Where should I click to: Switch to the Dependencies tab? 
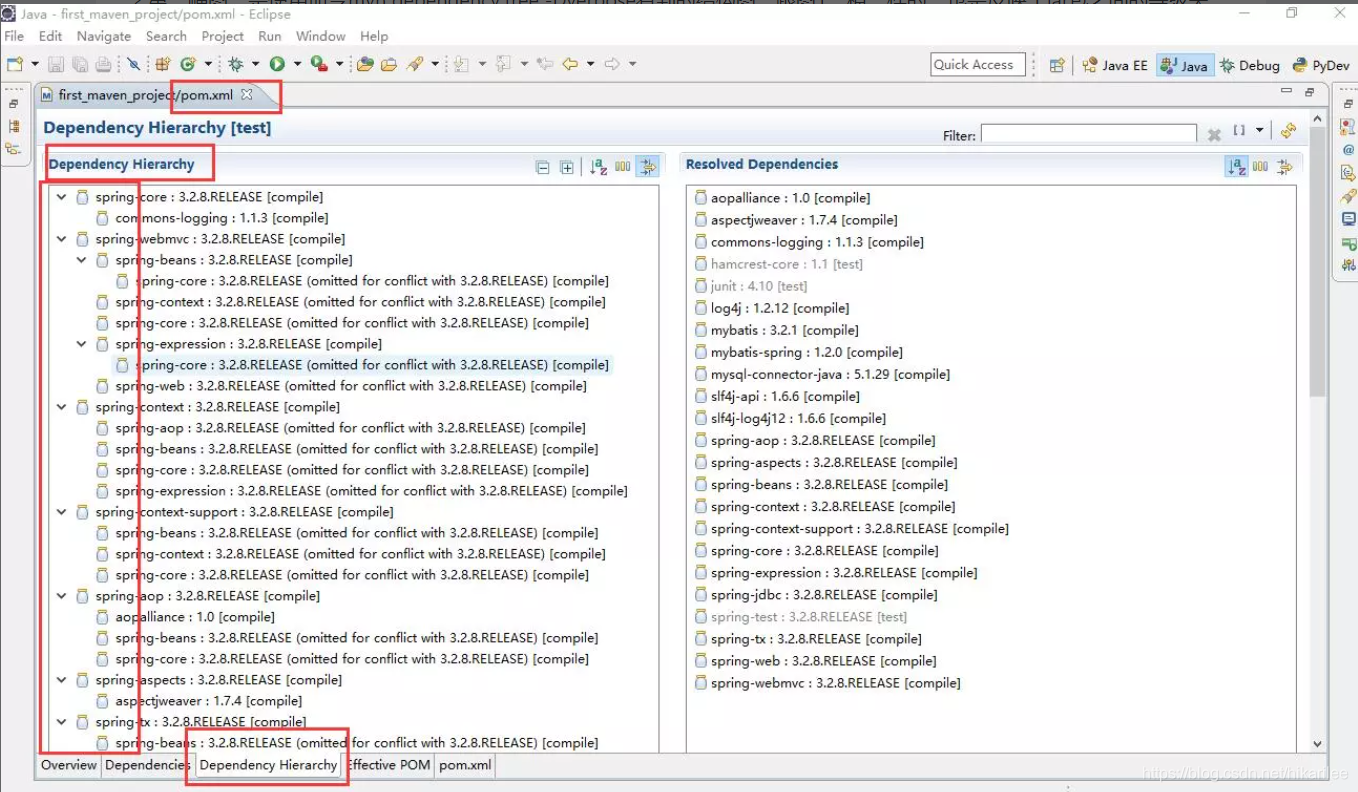(x=146, y=765)
